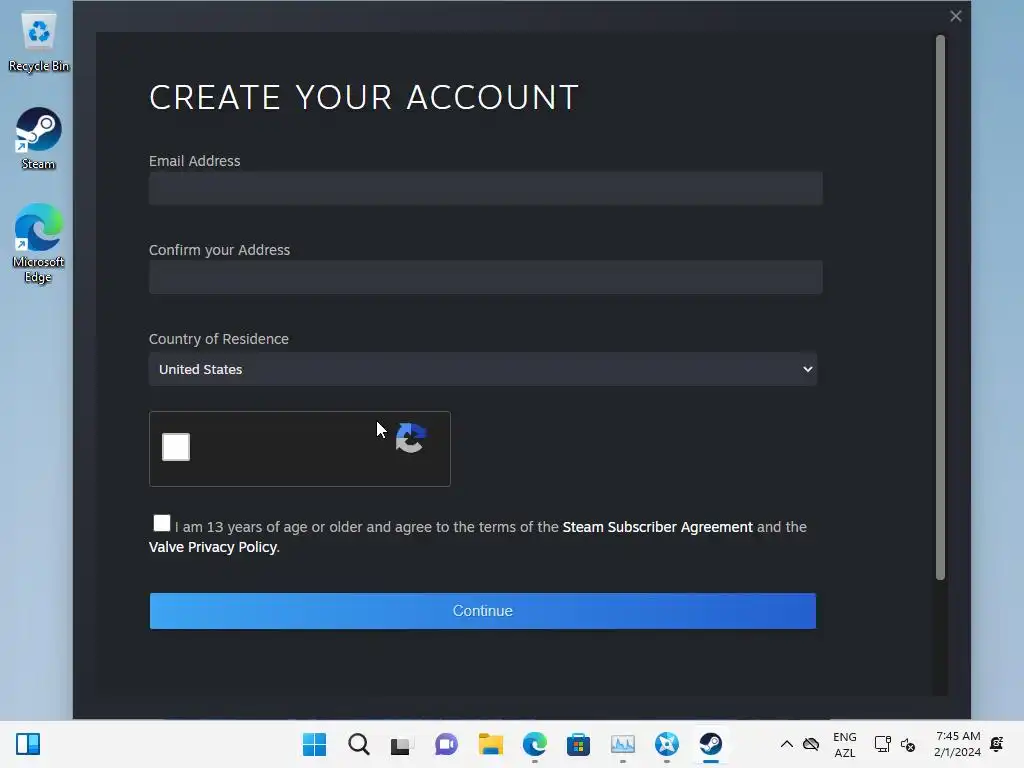Click the reCAPTCHA logo icon
Screen dimensions: 1024x768
pyautogui.click(x=411, y=438)
